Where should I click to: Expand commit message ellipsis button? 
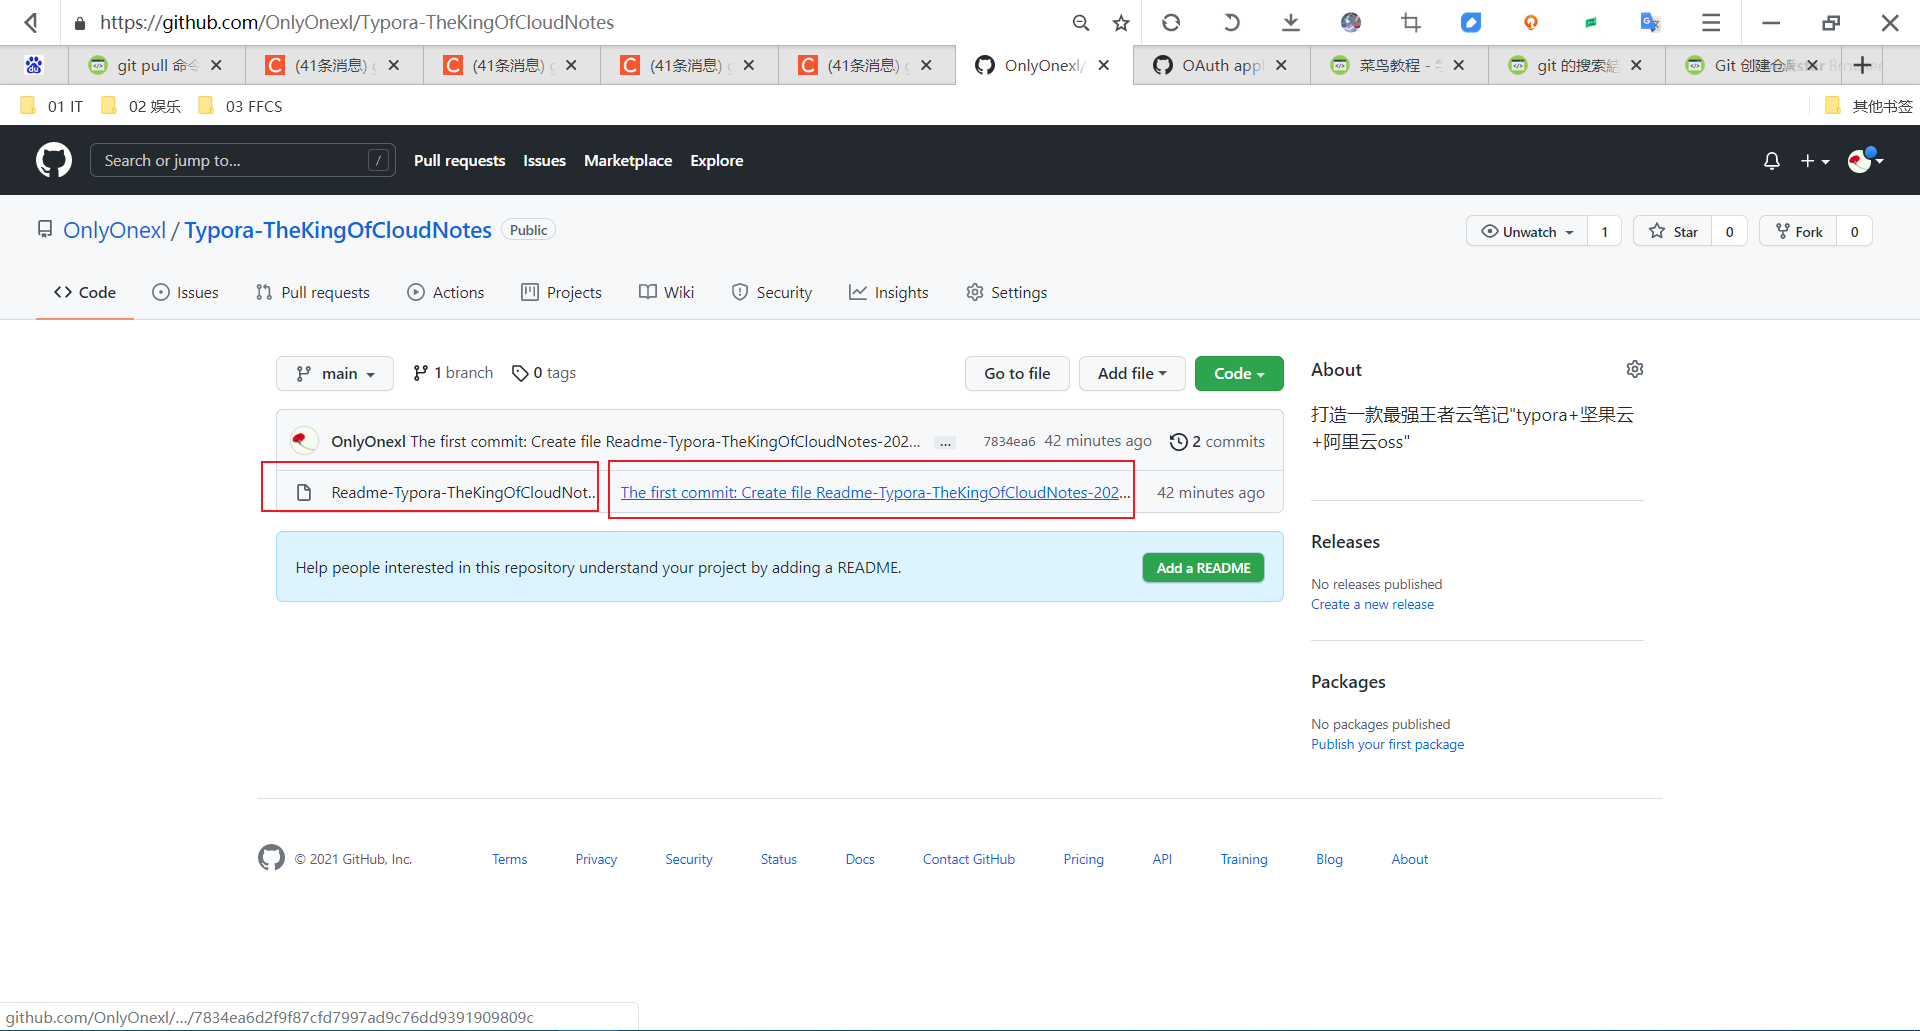[945, 442]
